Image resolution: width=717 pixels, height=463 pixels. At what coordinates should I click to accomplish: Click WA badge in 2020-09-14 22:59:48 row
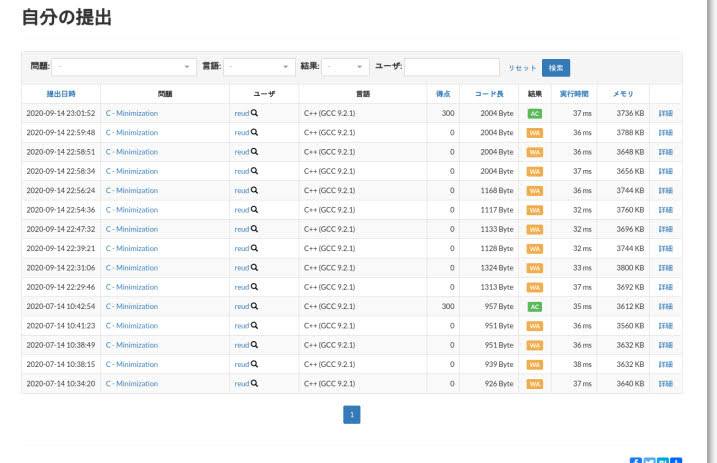(534, 132)
